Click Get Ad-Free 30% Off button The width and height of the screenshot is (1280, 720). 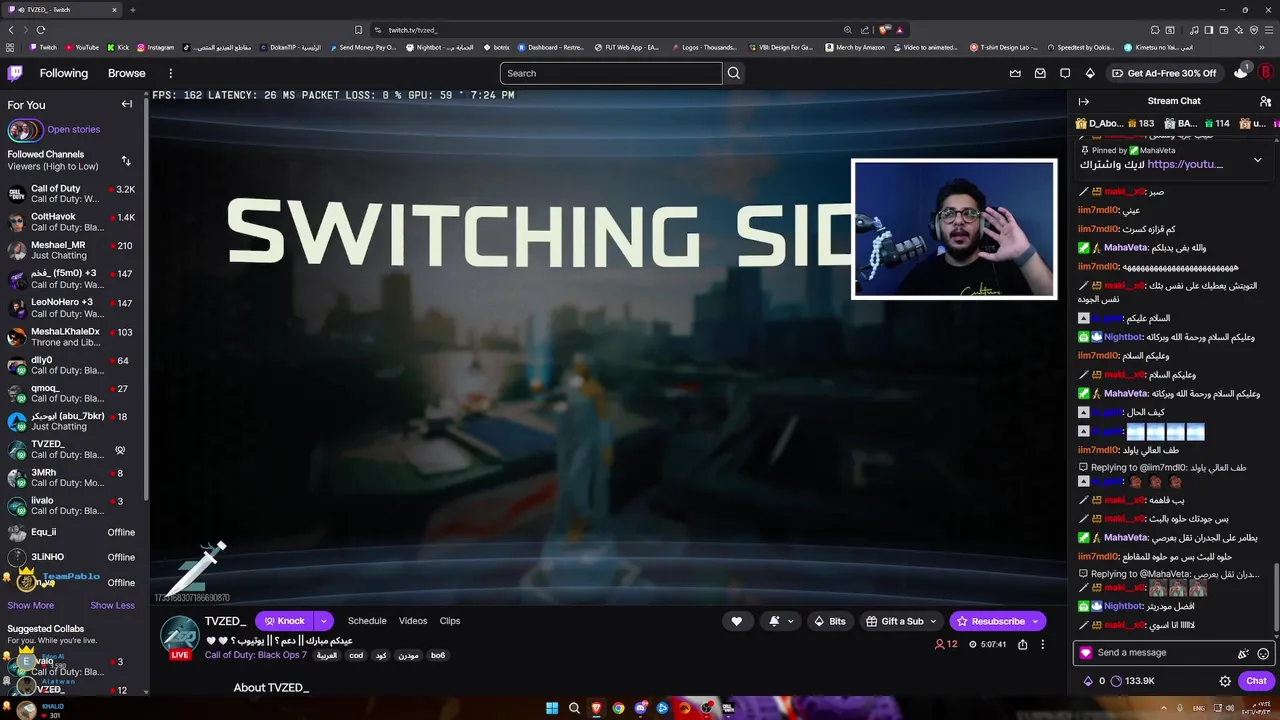click(x=1164, y=73)
